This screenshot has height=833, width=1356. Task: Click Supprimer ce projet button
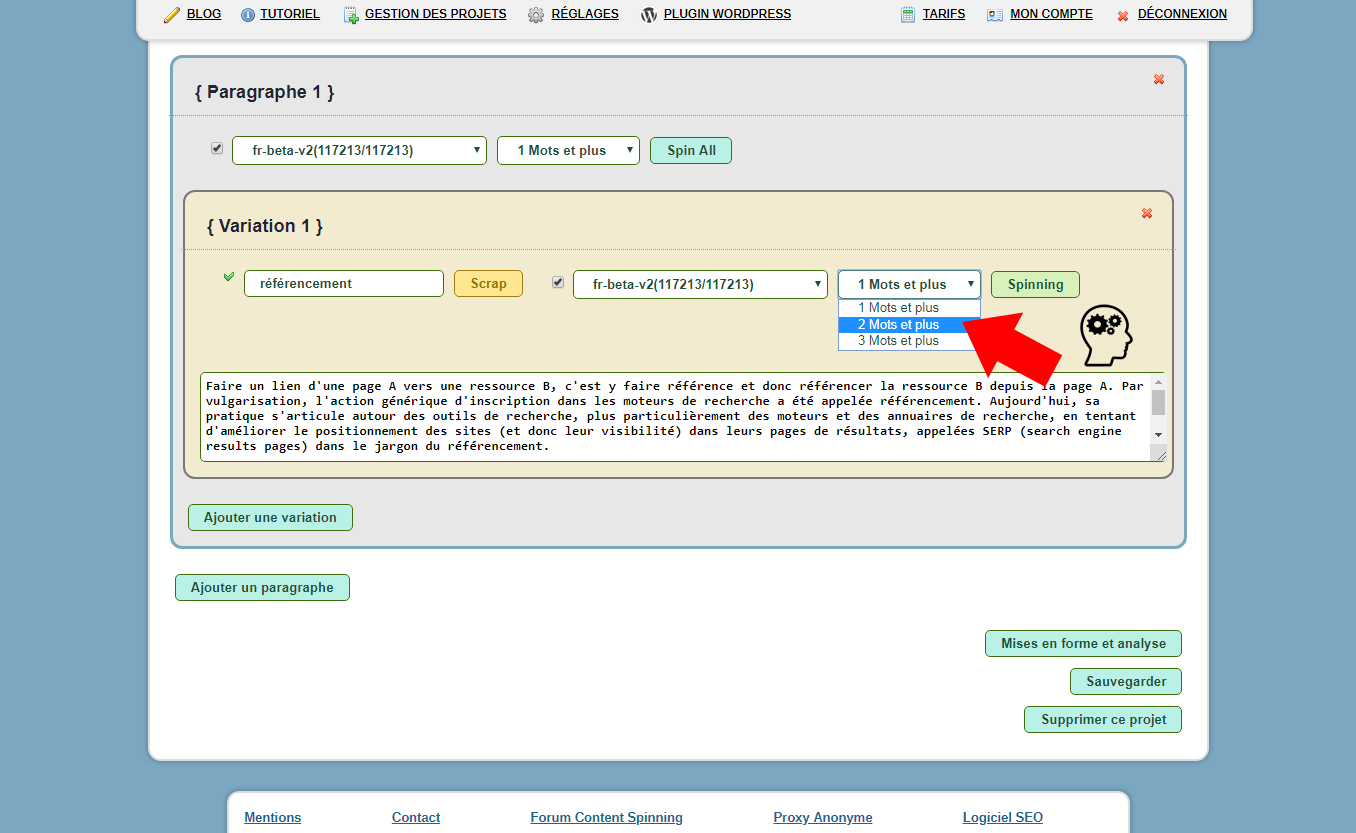pos(1103,719)
